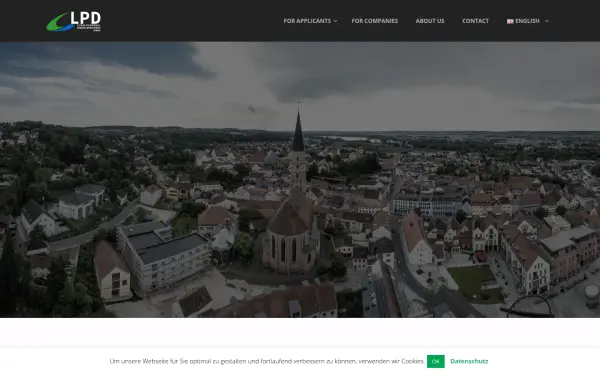Open the Datenschutz privacy link
Screen dimensions: 600x375
tap(469, 361)
